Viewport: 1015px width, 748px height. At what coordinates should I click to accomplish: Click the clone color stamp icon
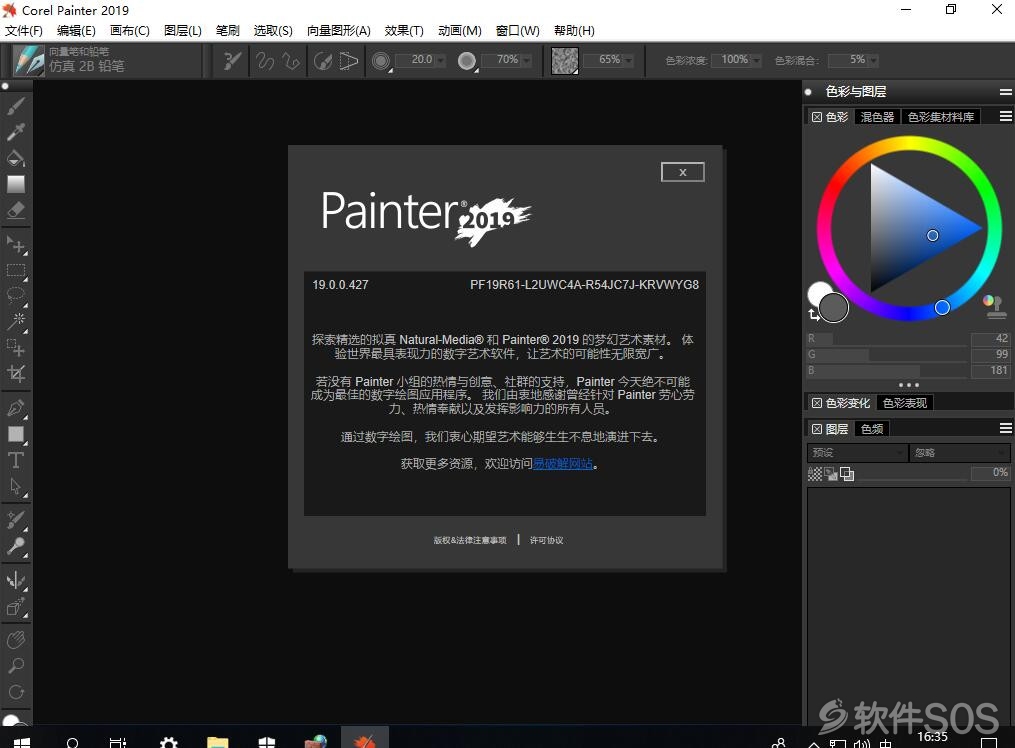(994, 306)
